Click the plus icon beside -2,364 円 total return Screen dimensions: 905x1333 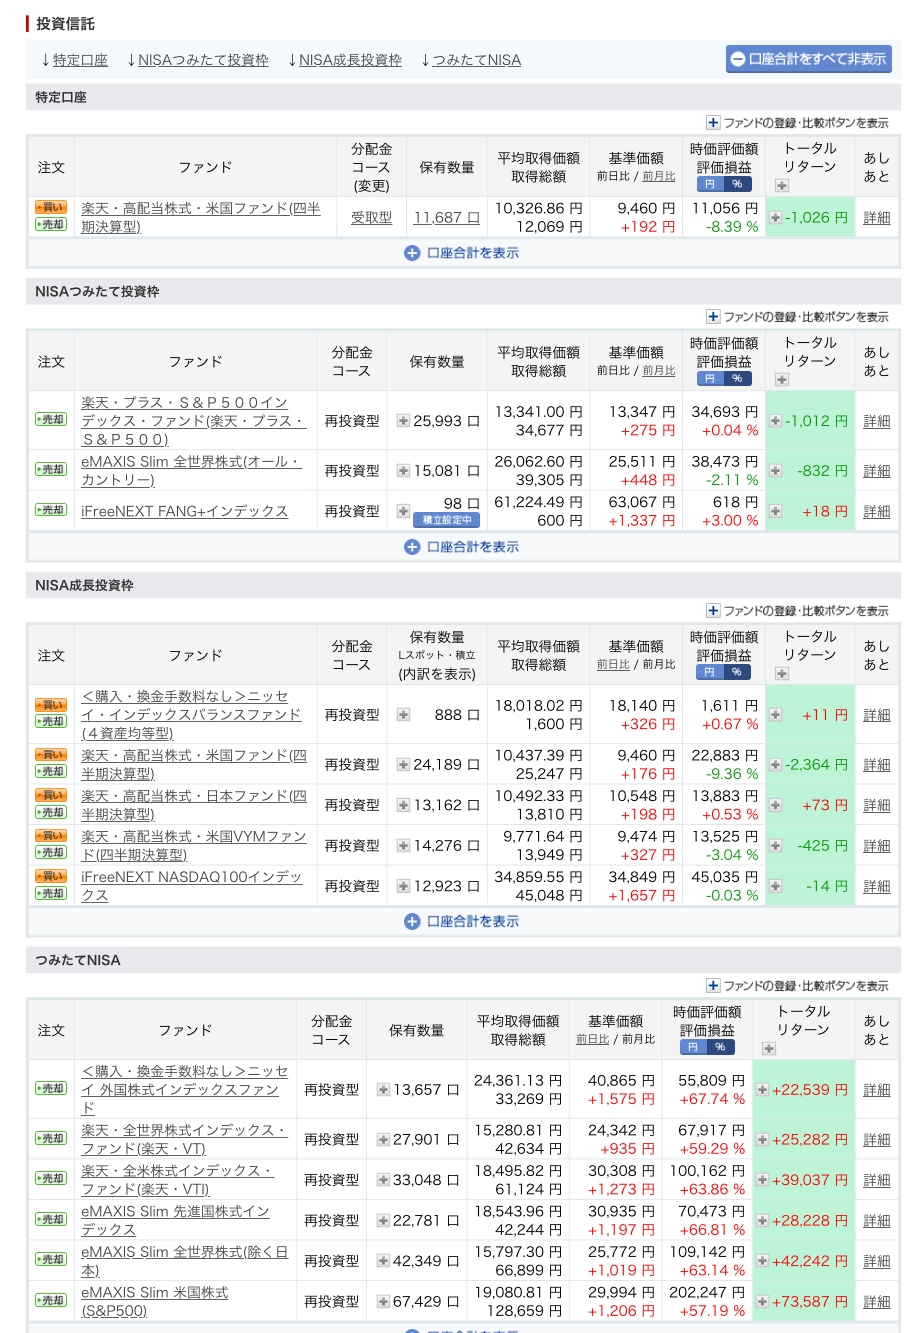coord(775,765)
